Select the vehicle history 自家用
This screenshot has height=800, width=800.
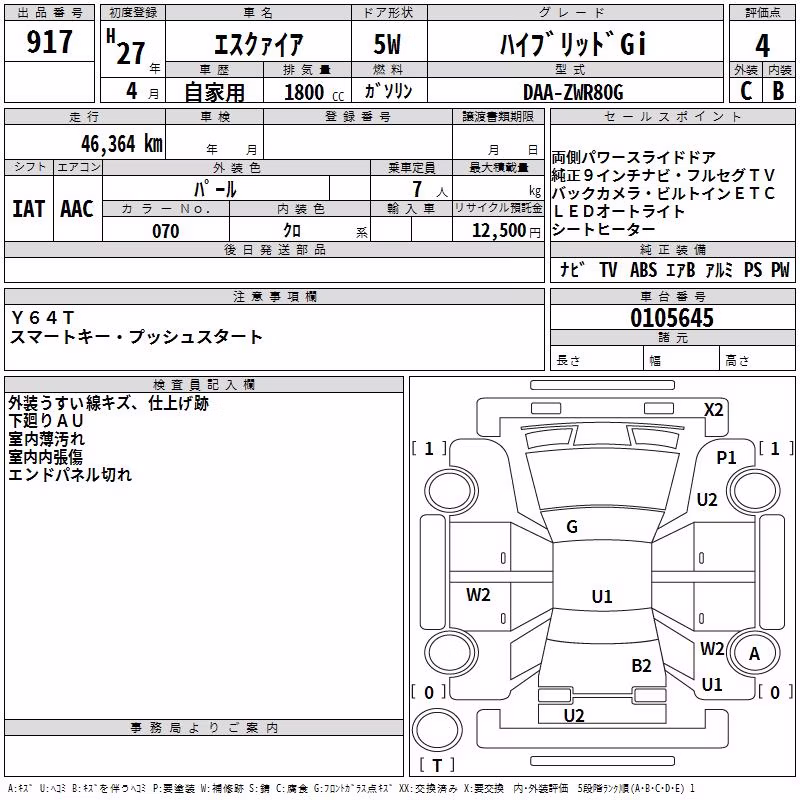214,92
